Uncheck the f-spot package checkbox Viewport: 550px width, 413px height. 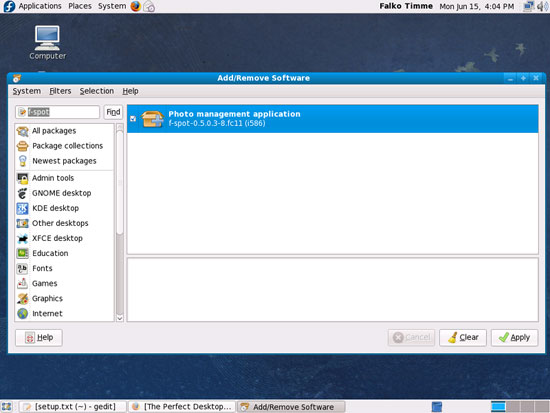133,119
